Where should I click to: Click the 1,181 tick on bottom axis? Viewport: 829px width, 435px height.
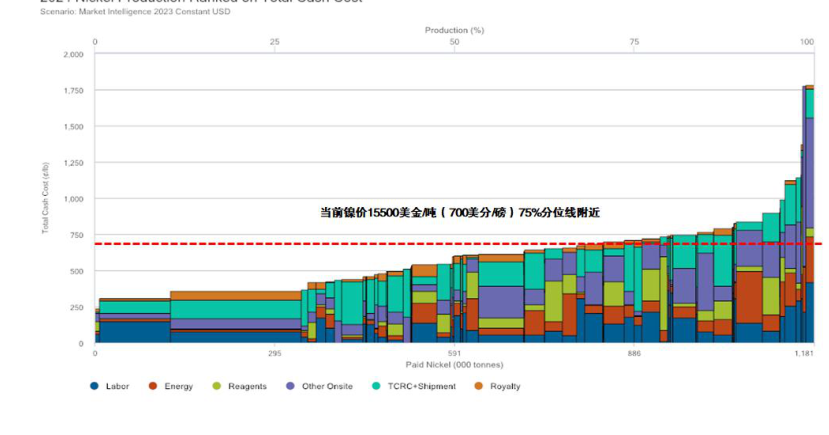805,353
